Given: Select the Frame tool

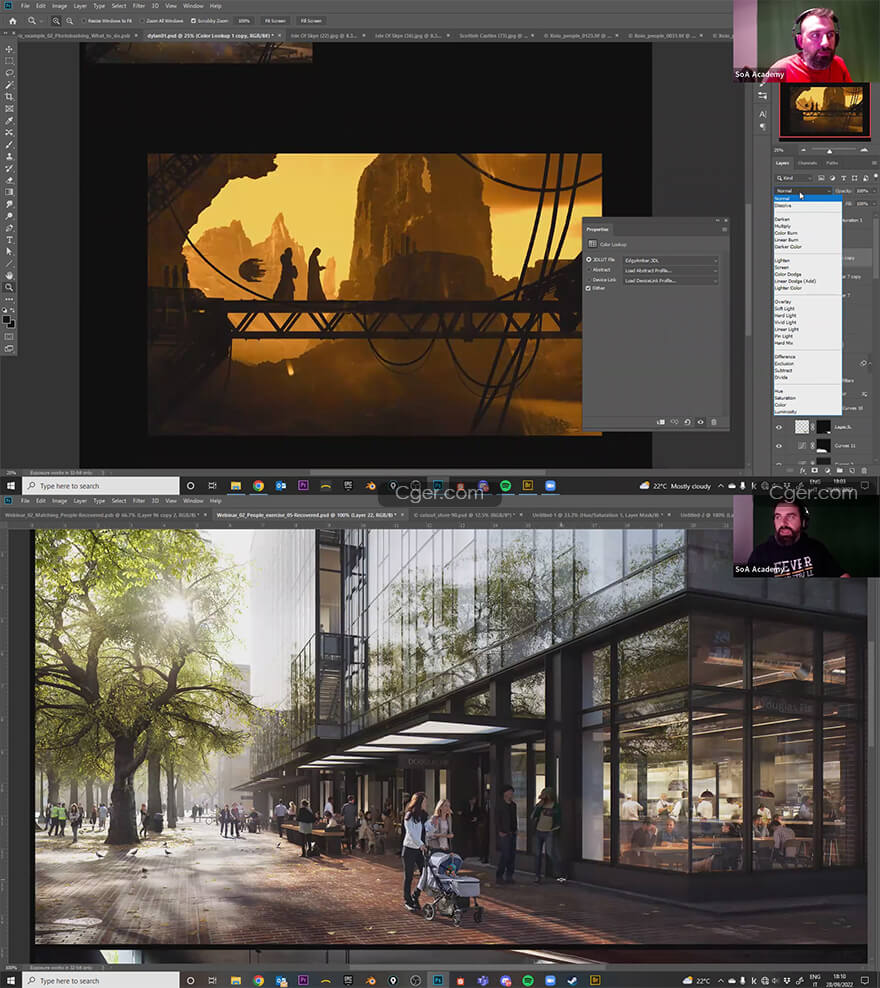Looking at the screenshot, I should tap(9, 109).
